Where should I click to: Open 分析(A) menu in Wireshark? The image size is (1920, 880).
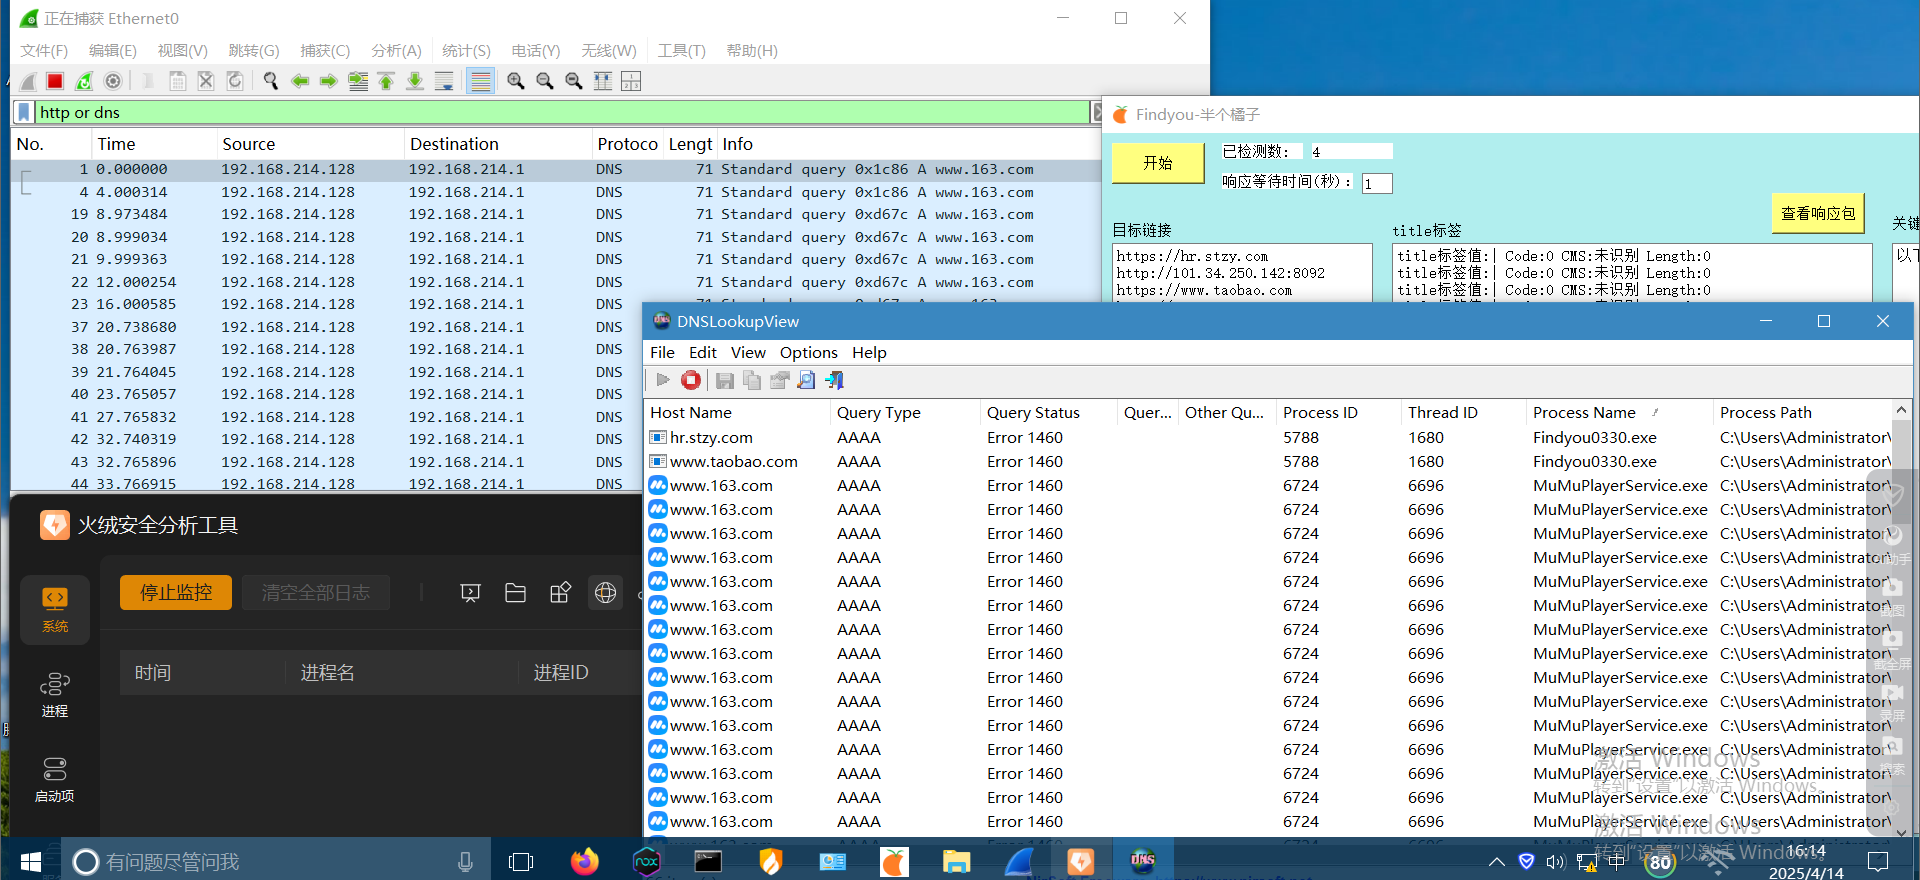pos(396,50)
